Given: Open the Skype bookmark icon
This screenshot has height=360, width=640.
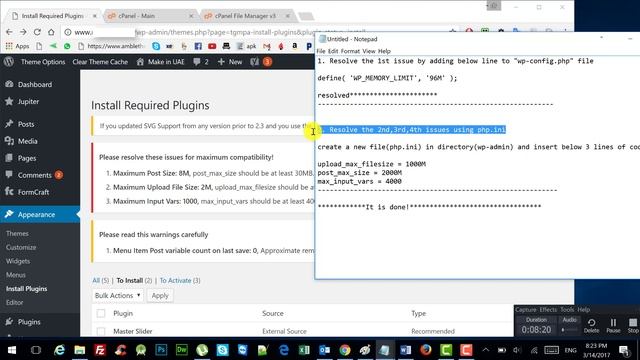Looking at the screenshot, I should 156,46.
